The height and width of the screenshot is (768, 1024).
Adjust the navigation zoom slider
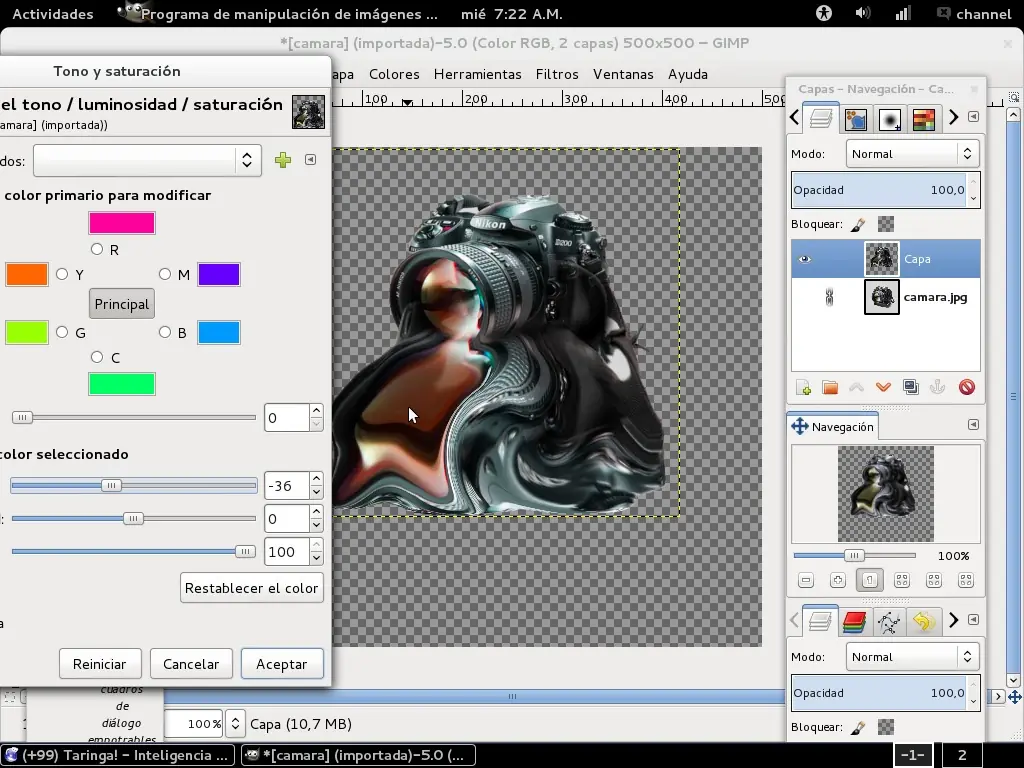point(854,556)
